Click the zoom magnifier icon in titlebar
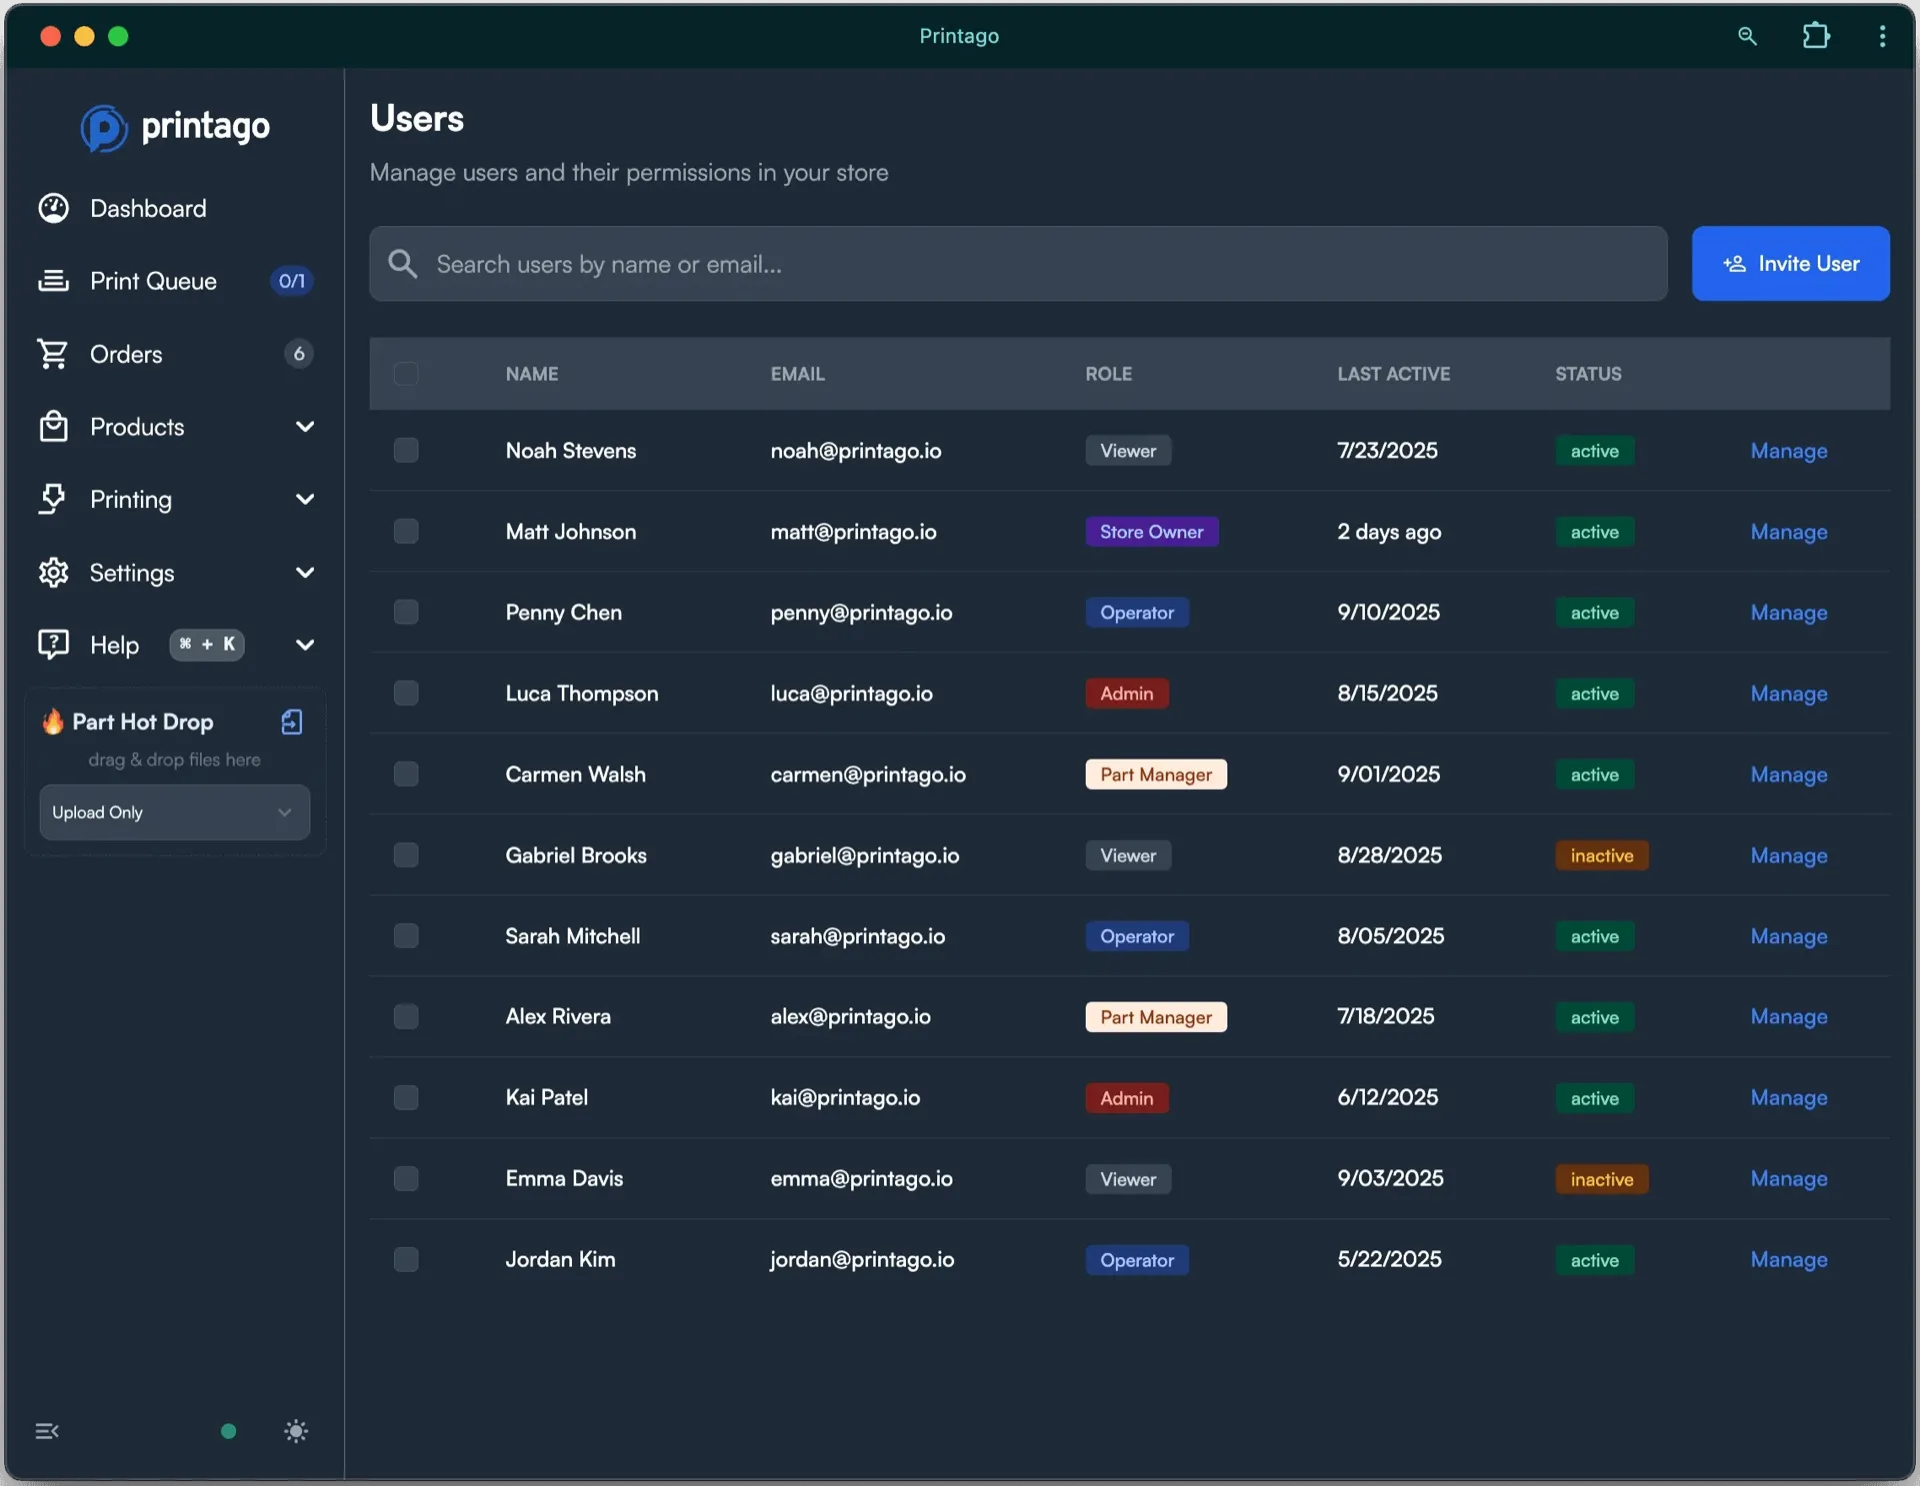Viewport: 1920px width, 1486px height. 1747,36
